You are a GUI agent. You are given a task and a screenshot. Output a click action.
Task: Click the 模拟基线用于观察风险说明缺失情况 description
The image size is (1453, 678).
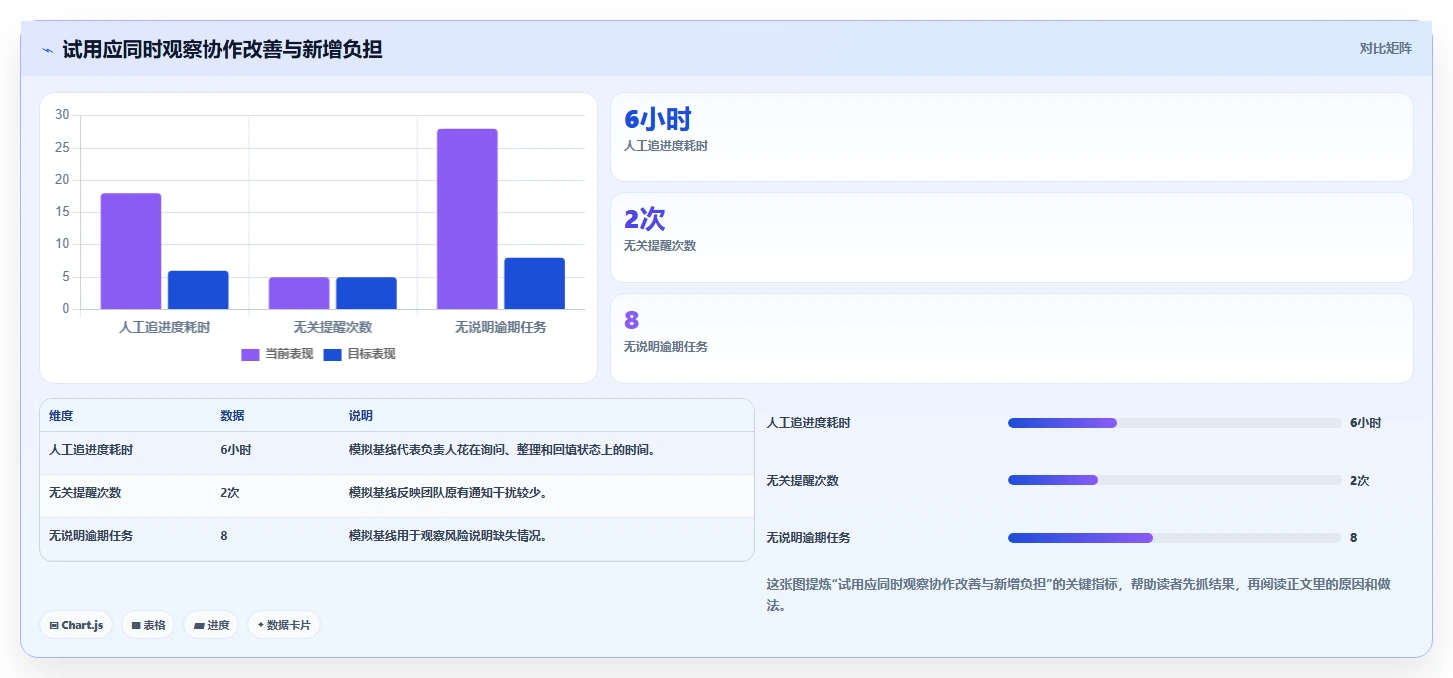447,536
